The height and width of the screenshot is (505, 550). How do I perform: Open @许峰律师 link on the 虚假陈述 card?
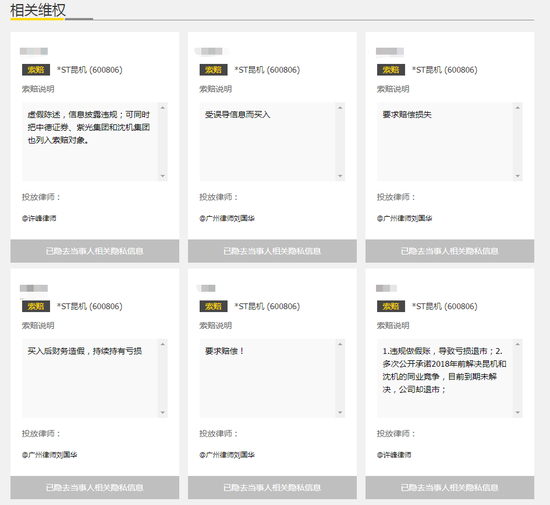pos(39,218)
